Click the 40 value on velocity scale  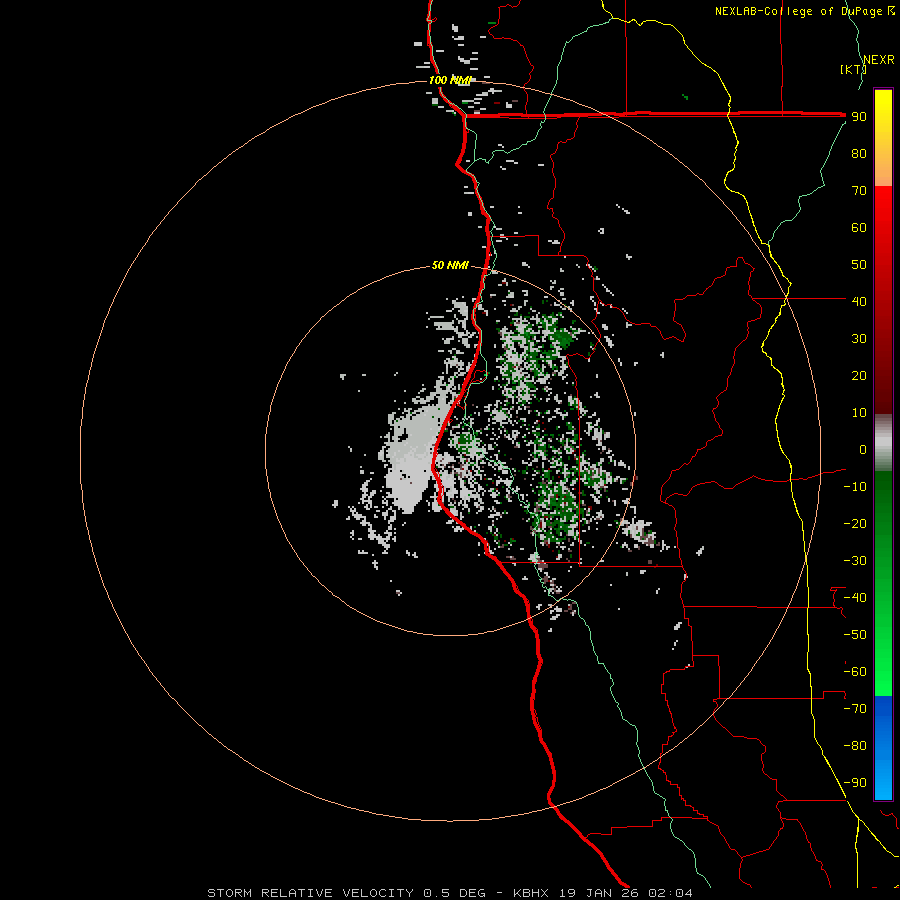pos(859,301)
